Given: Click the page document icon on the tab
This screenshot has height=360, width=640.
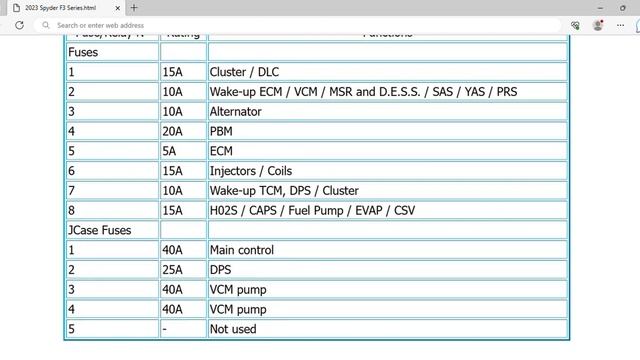Looking at the screenshot, I should (x=16, y=8).
